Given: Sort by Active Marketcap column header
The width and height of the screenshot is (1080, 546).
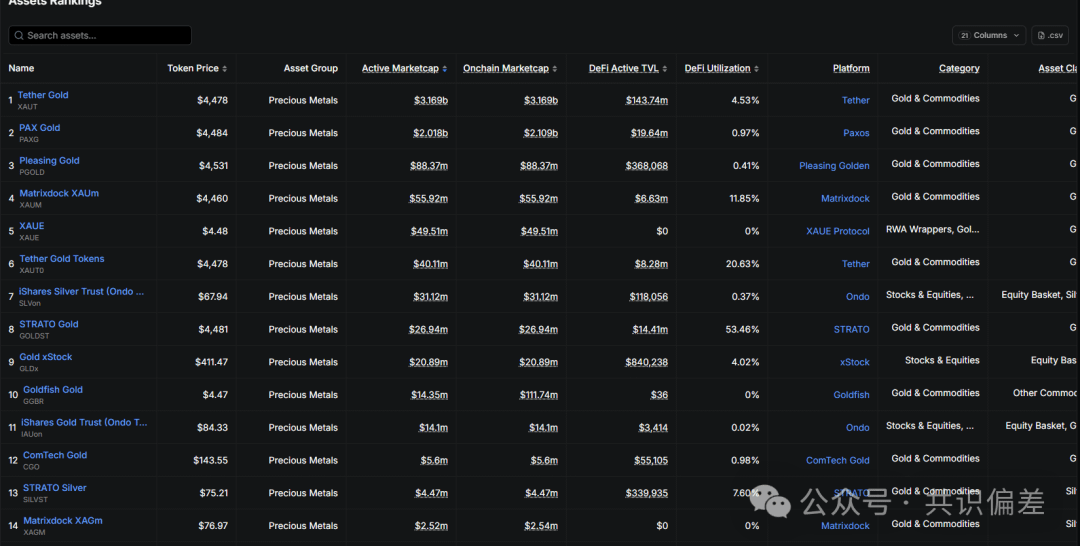Looking at the screenshot, I should point(400,68).
